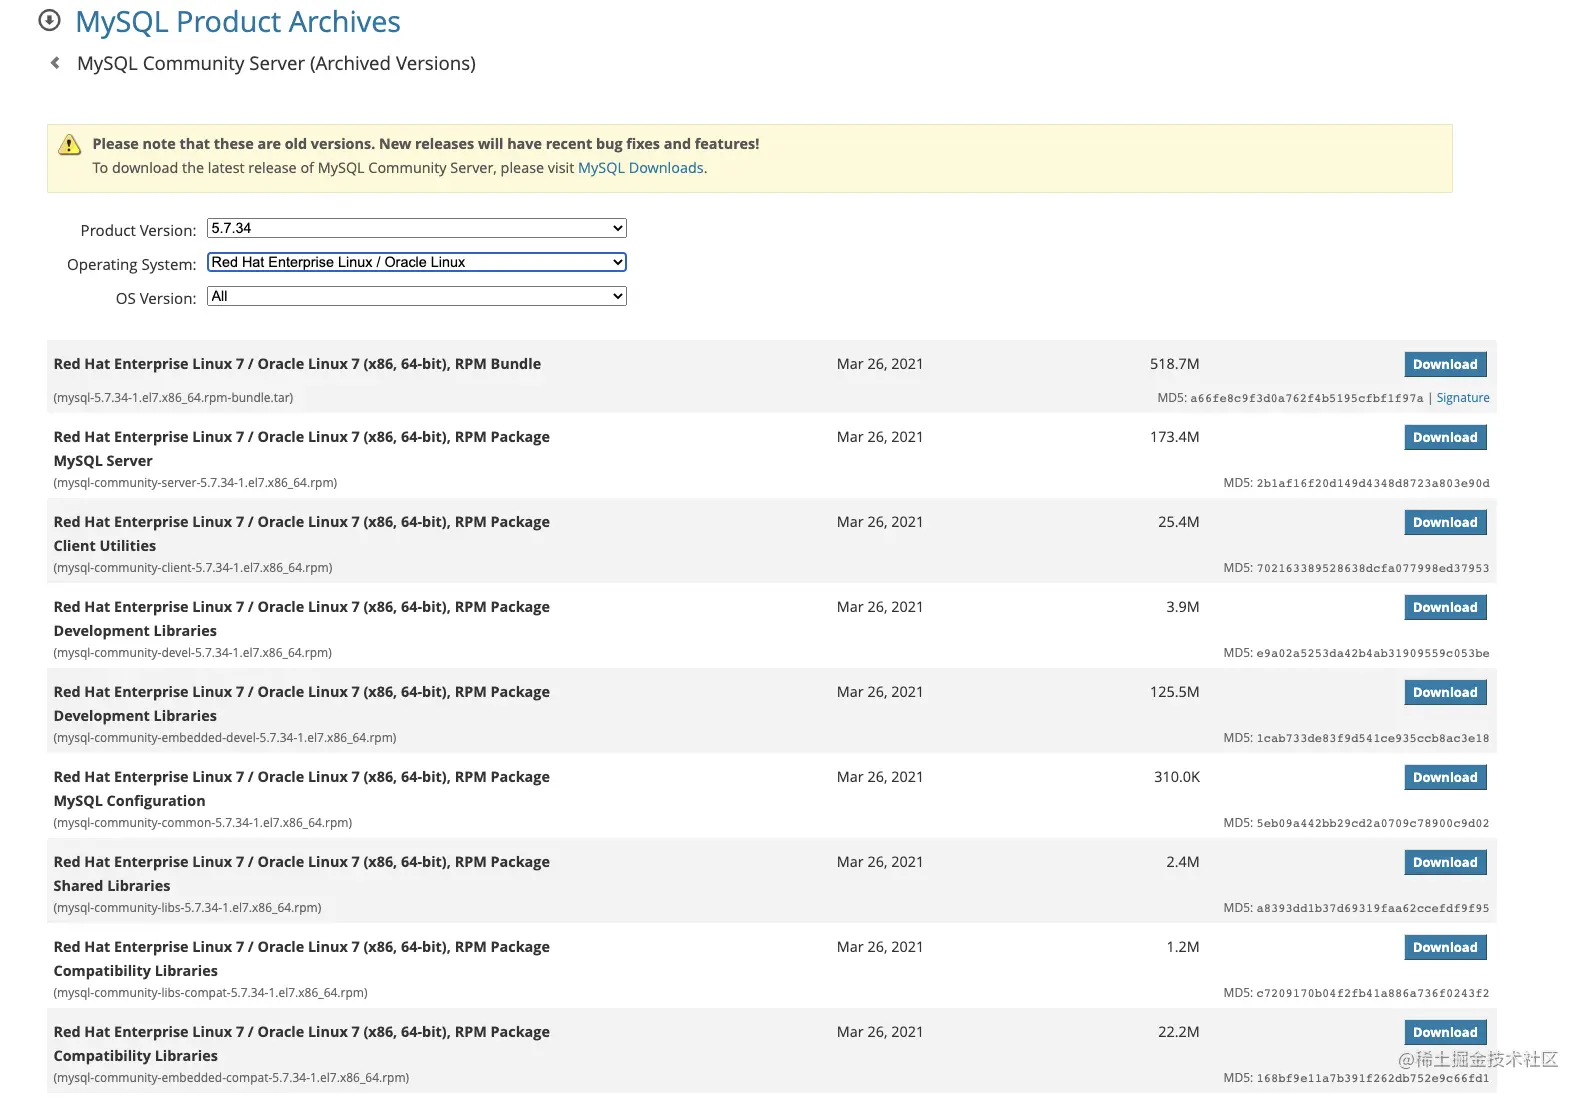The width and height of the screenshot is (1587, 1098).
Task: Click the filename mysql-community-libs-compat-5.7.34-1.el7.x86_64.rpm
Action: (210, 993)
